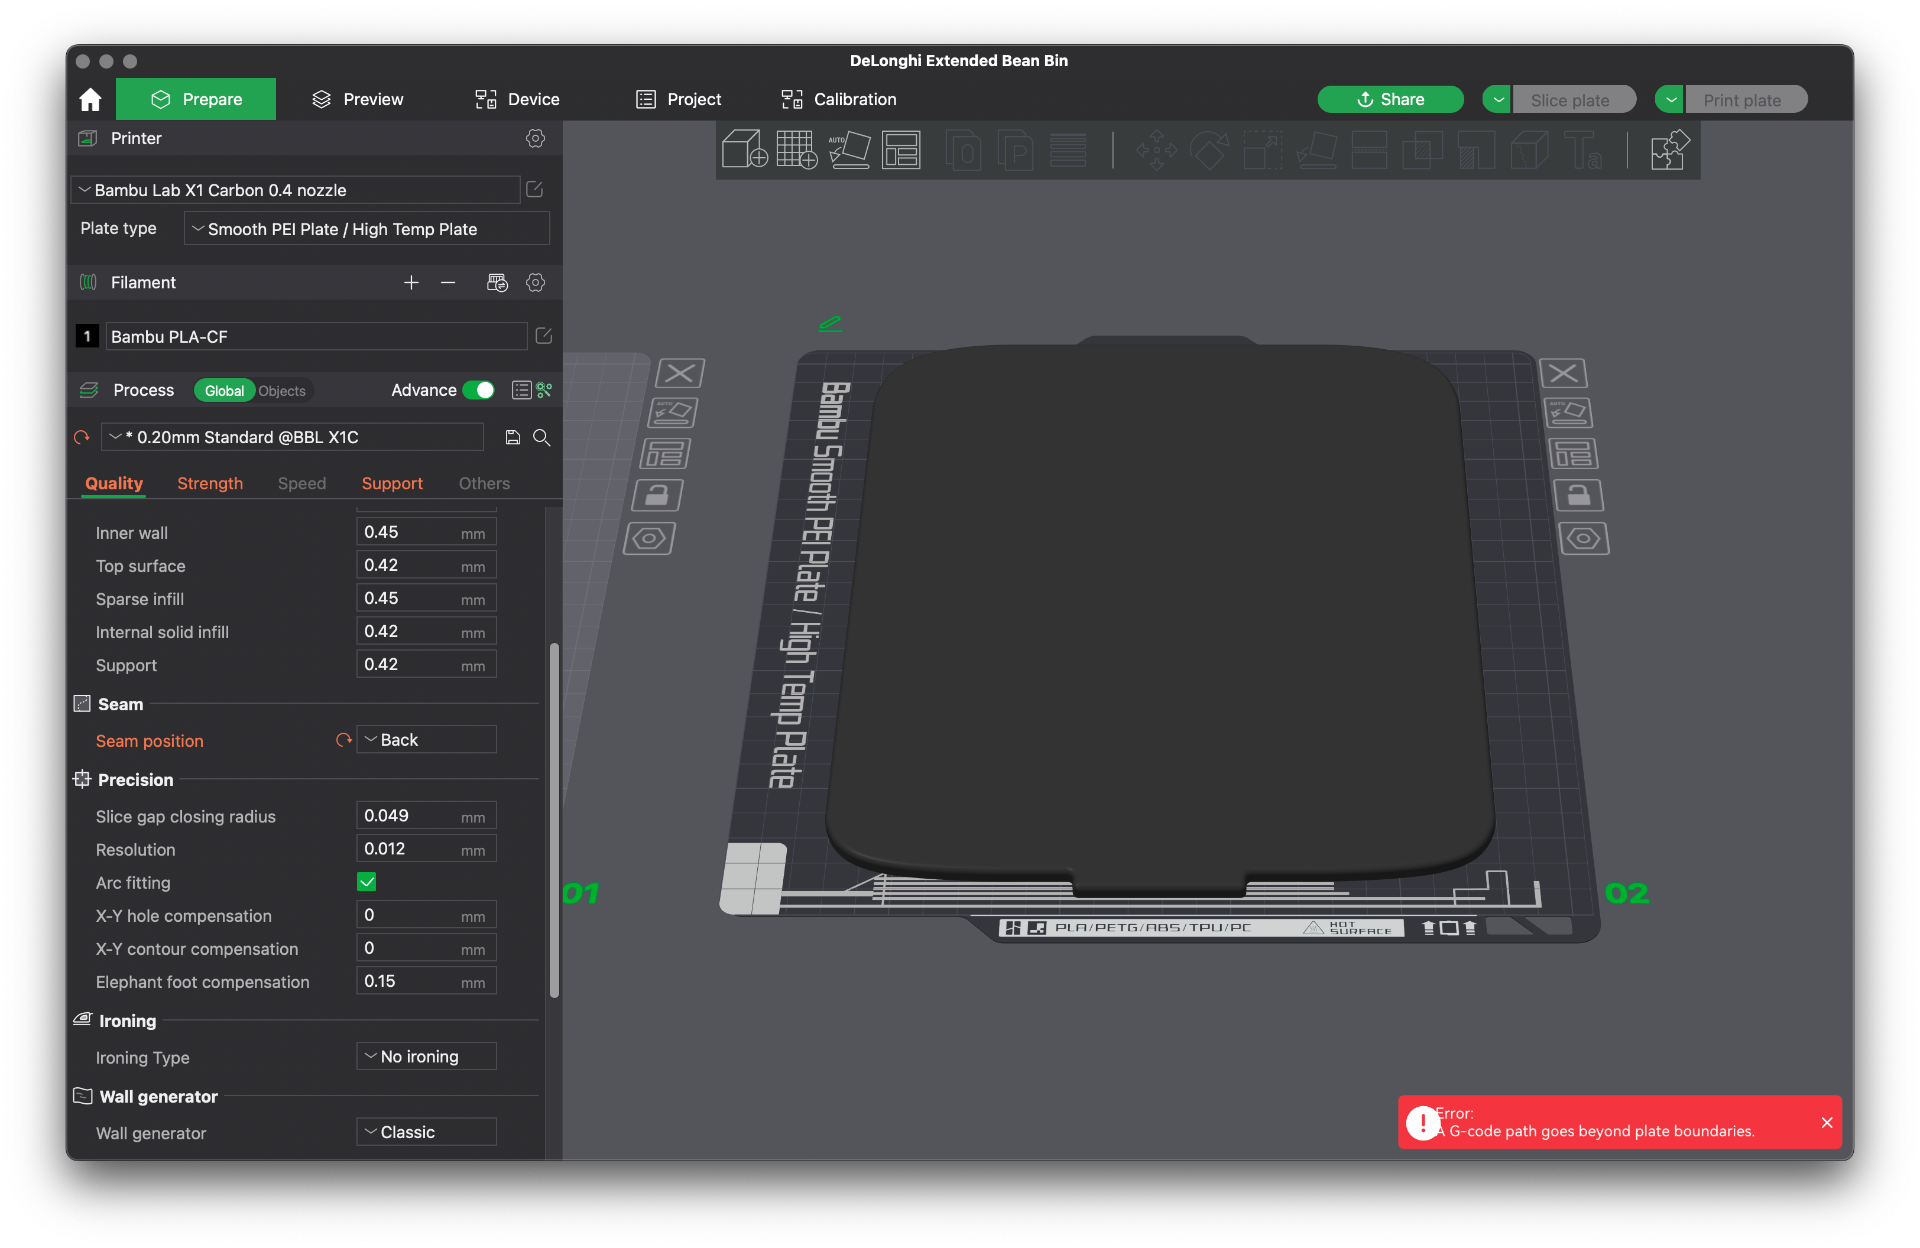Click the add filament plus icon
The height and width of the screenshot is (1248, 1920).
pos(411,283)
